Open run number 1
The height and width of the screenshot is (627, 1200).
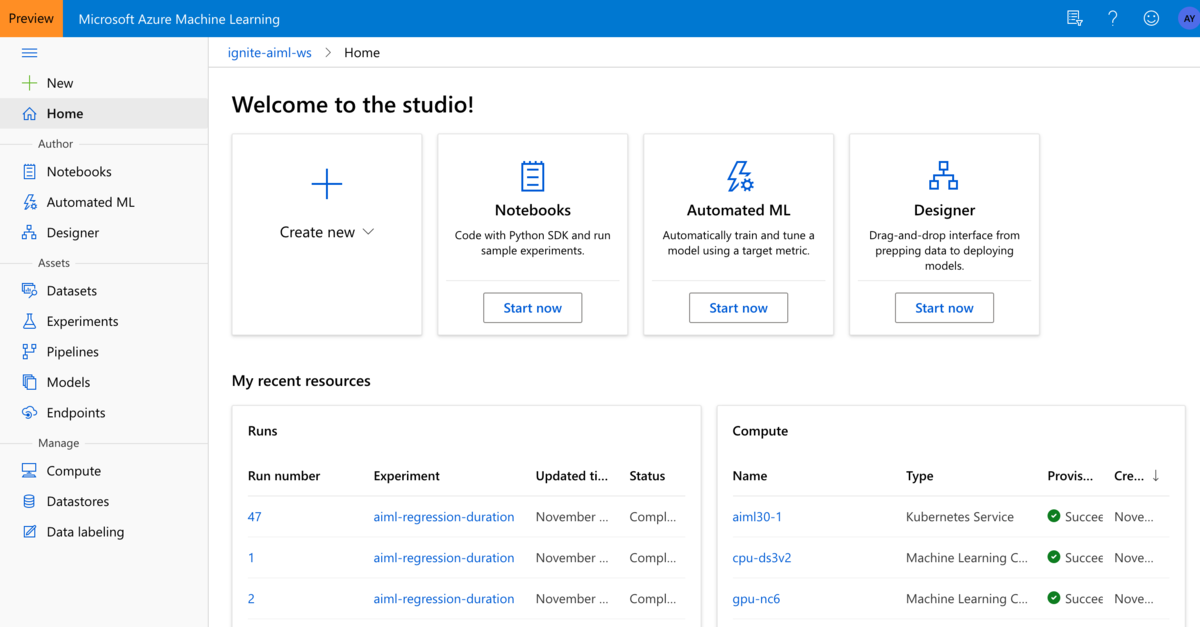point(251,558)
